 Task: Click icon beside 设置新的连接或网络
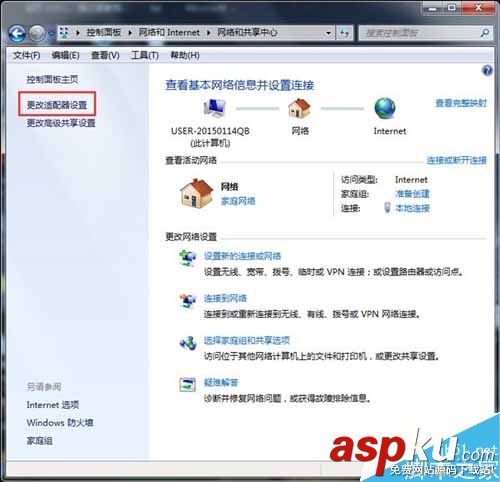[188, 258]
